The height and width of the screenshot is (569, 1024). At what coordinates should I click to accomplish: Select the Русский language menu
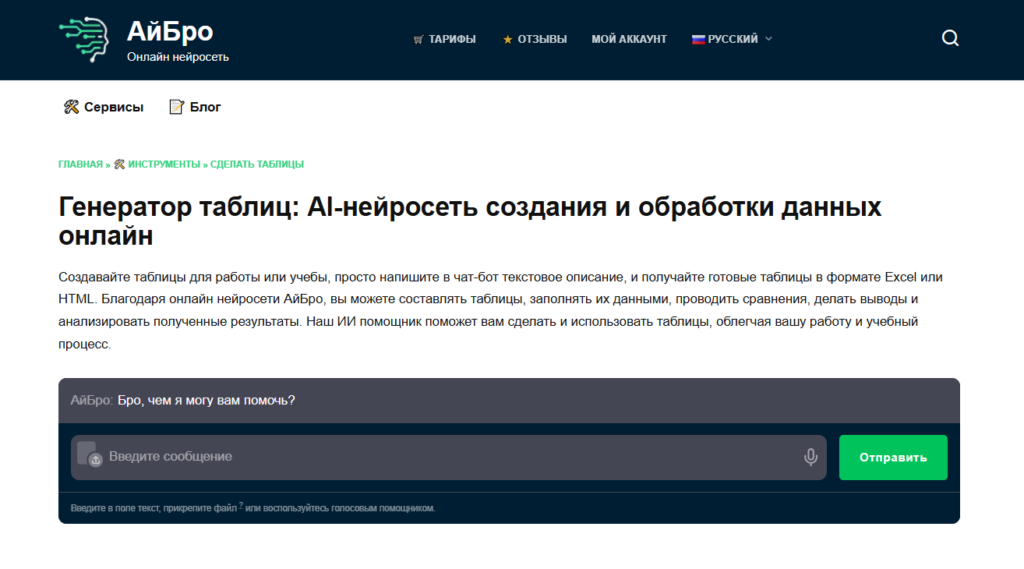click(x=732, y=39)
